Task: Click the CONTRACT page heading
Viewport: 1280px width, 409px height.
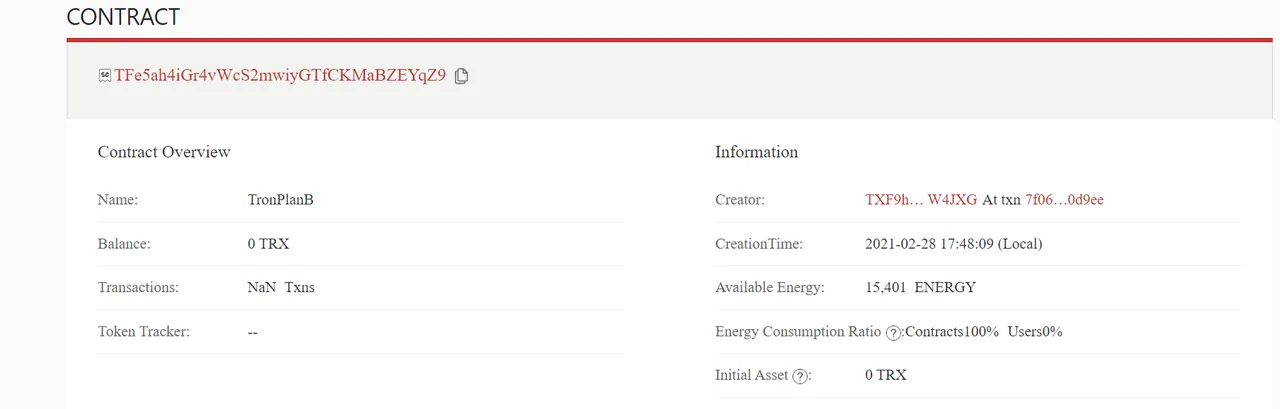Action: pos(124,17)
